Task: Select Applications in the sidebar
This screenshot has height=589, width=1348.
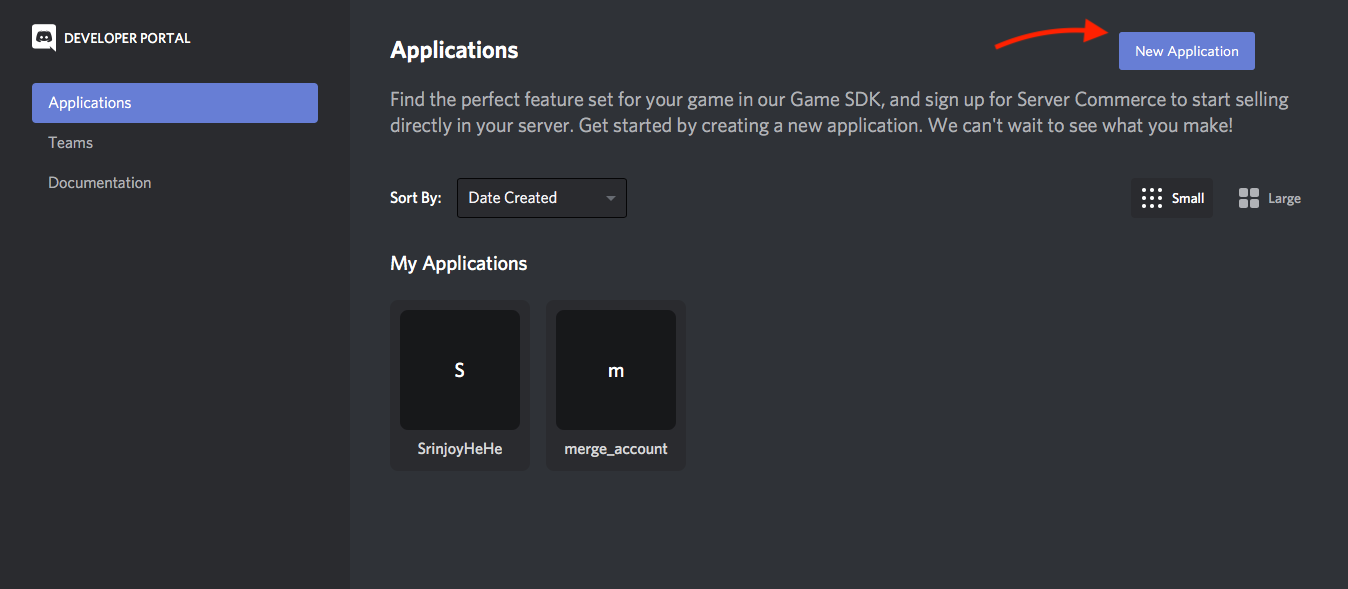Action: point(175,103)
